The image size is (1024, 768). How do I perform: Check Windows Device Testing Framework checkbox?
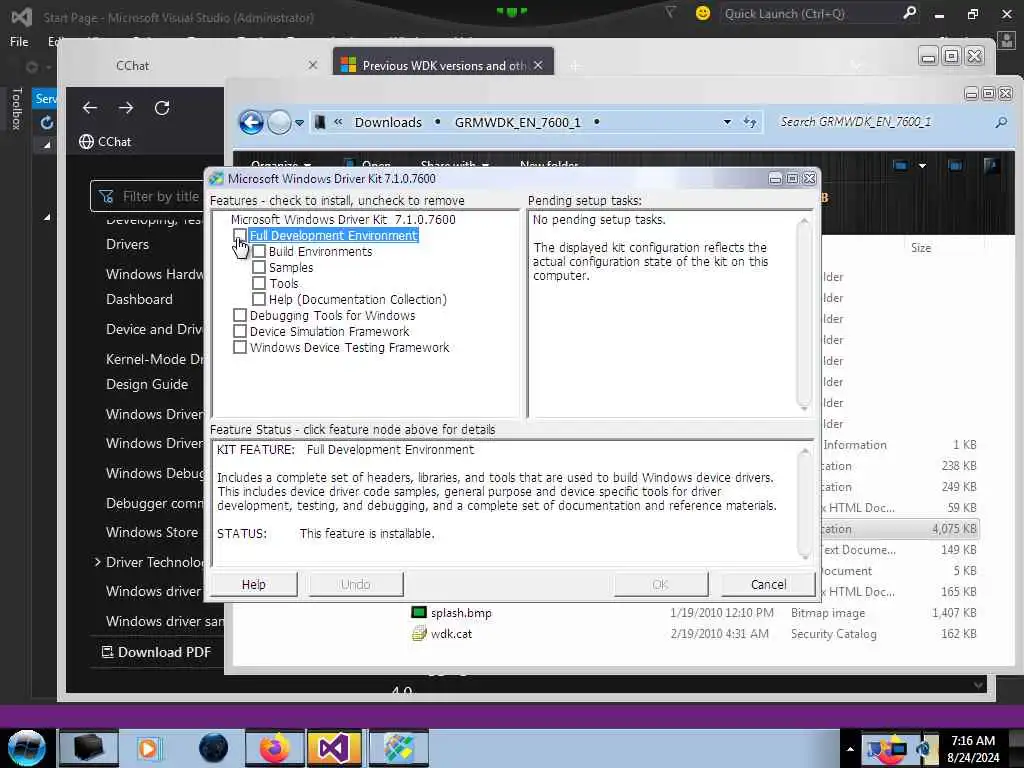click(x=240, y=347)
